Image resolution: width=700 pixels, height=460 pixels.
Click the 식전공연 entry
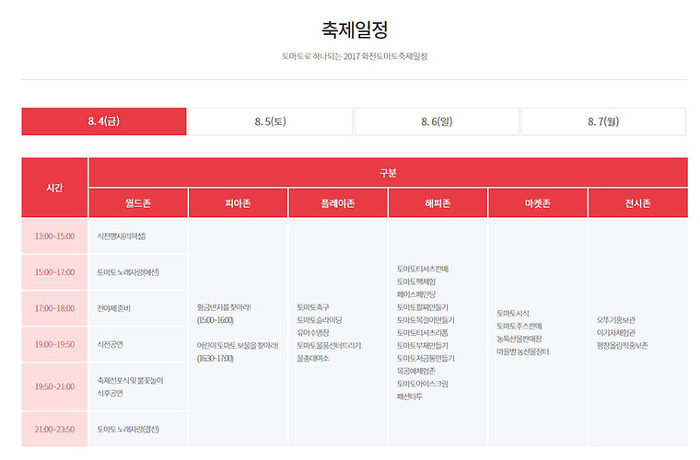110,344
